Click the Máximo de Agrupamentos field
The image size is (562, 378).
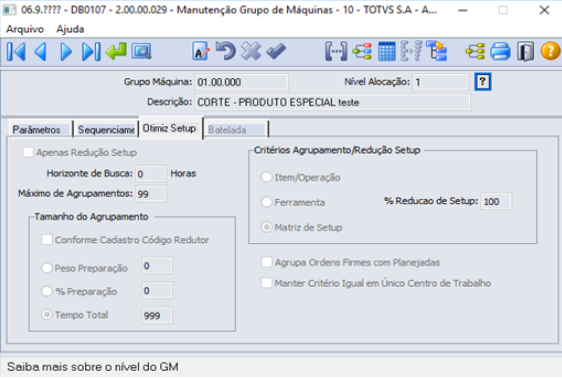click(151, 194)
